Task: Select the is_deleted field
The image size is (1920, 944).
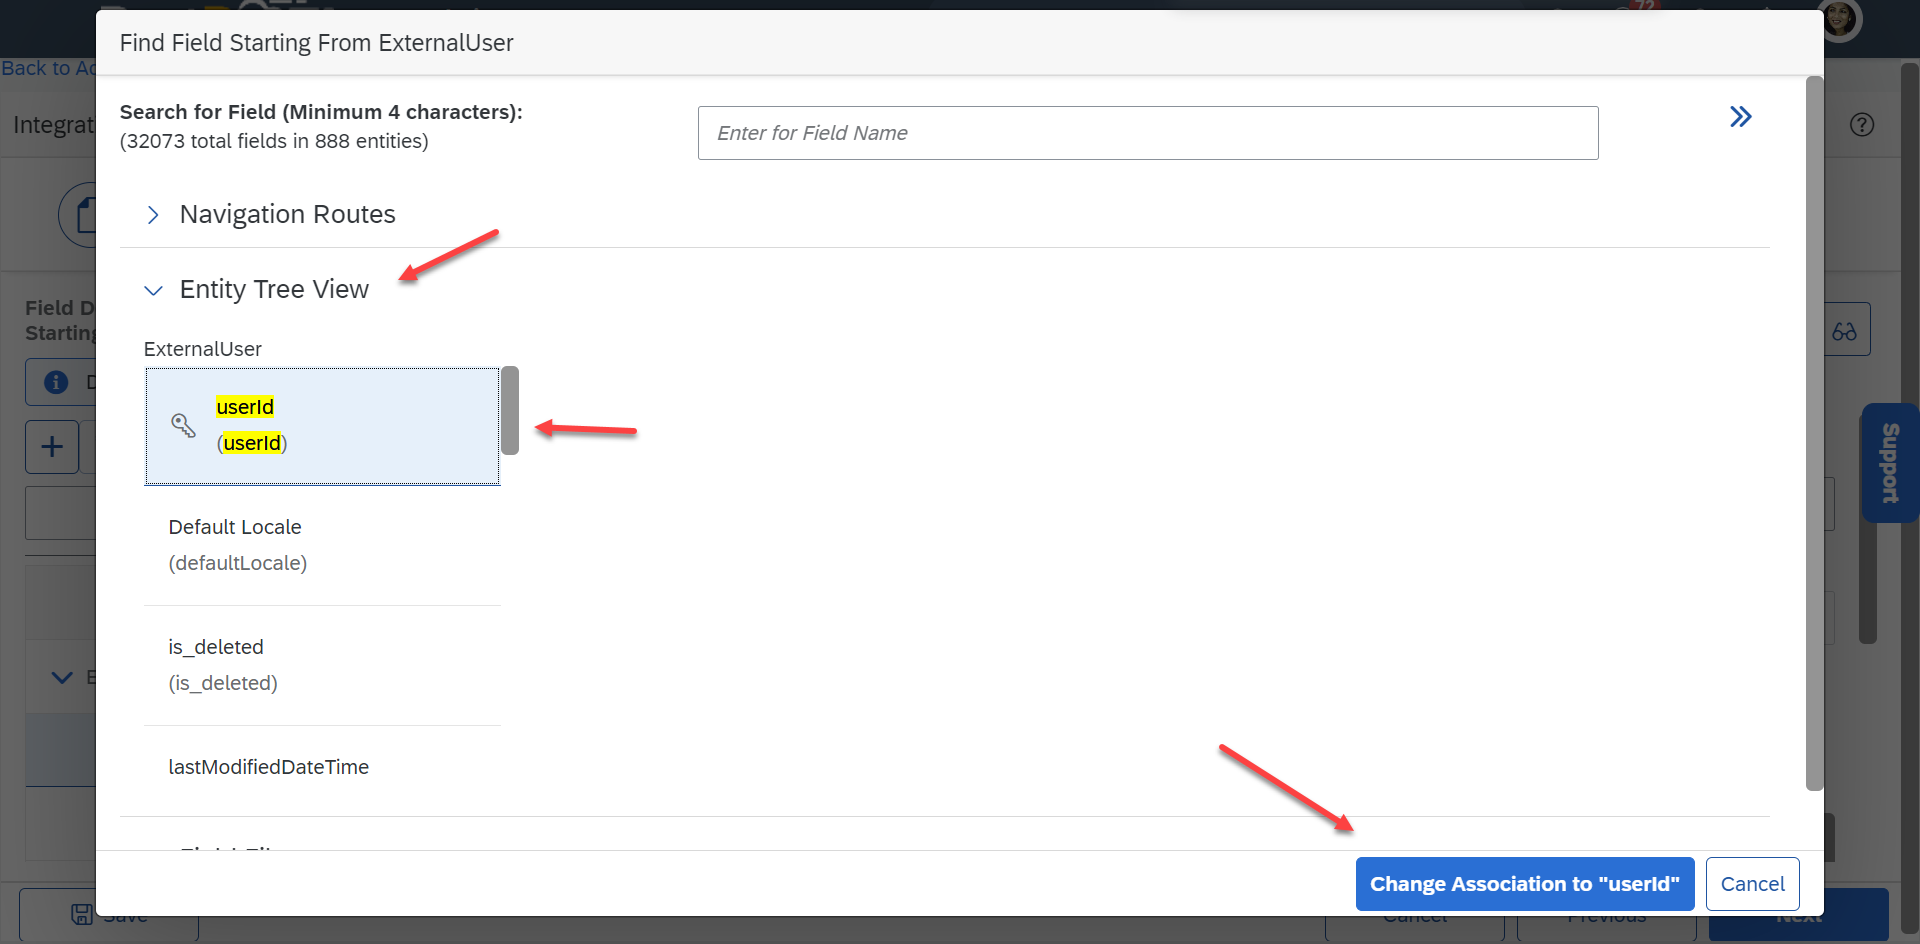Action: pyautogui.click(x=322, y=665)
